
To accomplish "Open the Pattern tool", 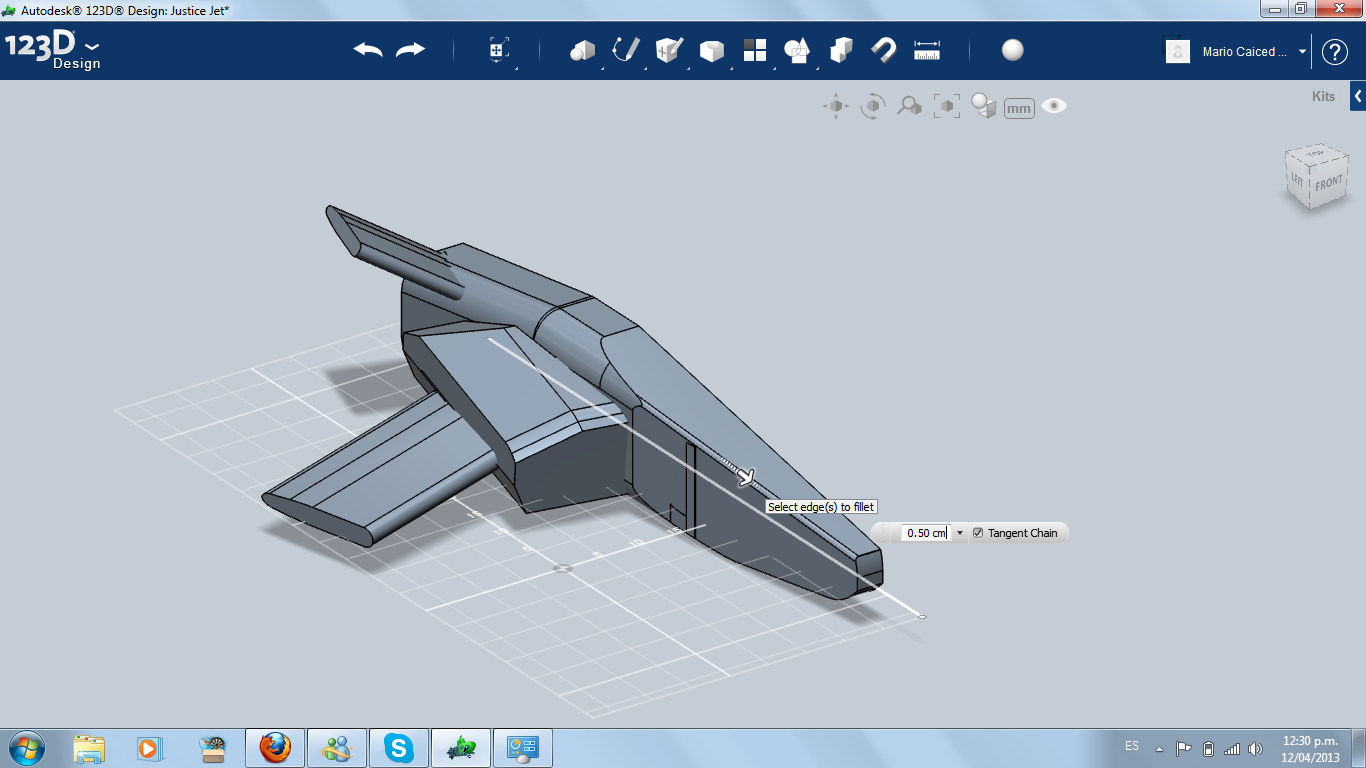I will coord(754,50).
